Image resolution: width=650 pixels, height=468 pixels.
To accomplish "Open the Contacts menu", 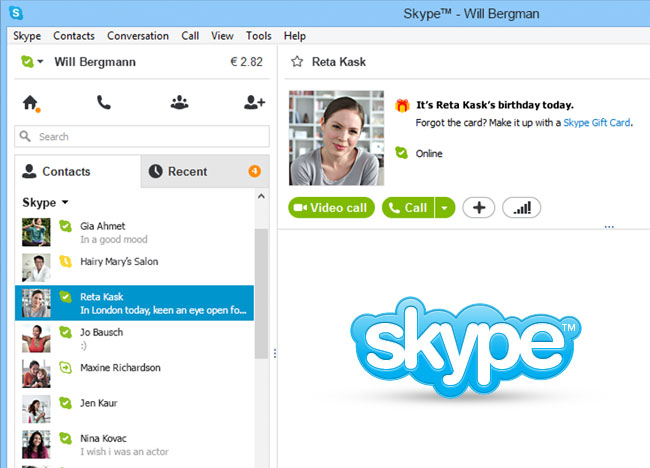I will [74, 36].
